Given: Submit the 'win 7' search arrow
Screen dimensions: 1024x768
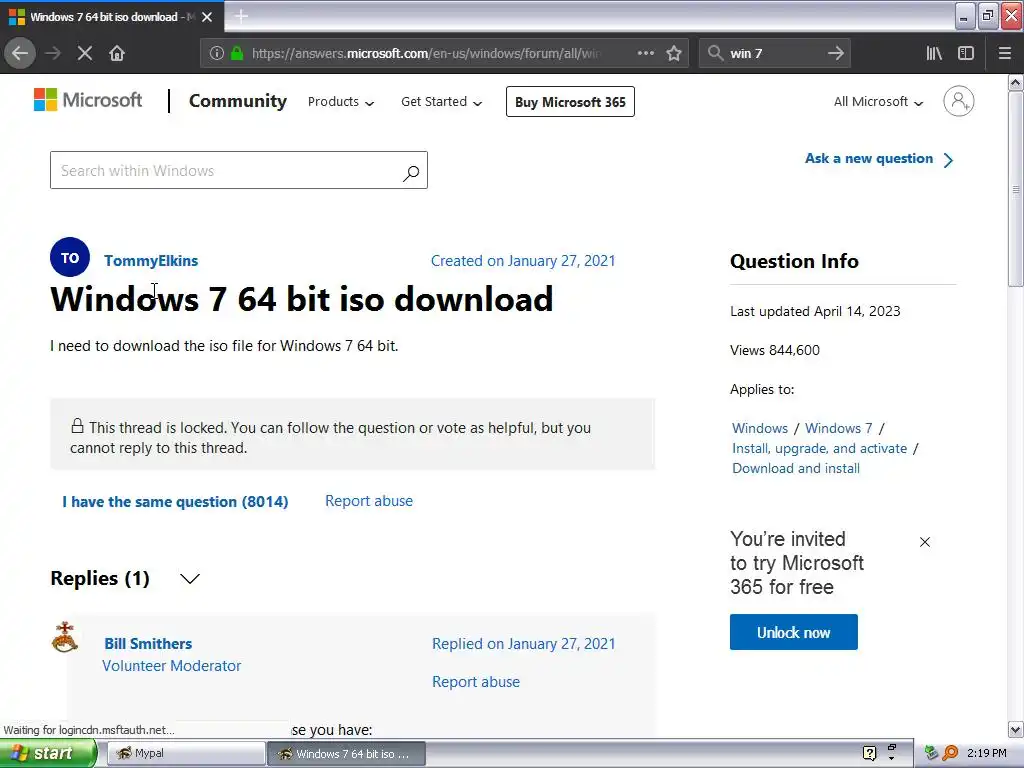Looking at the screenshot, I should coord(835,53).
